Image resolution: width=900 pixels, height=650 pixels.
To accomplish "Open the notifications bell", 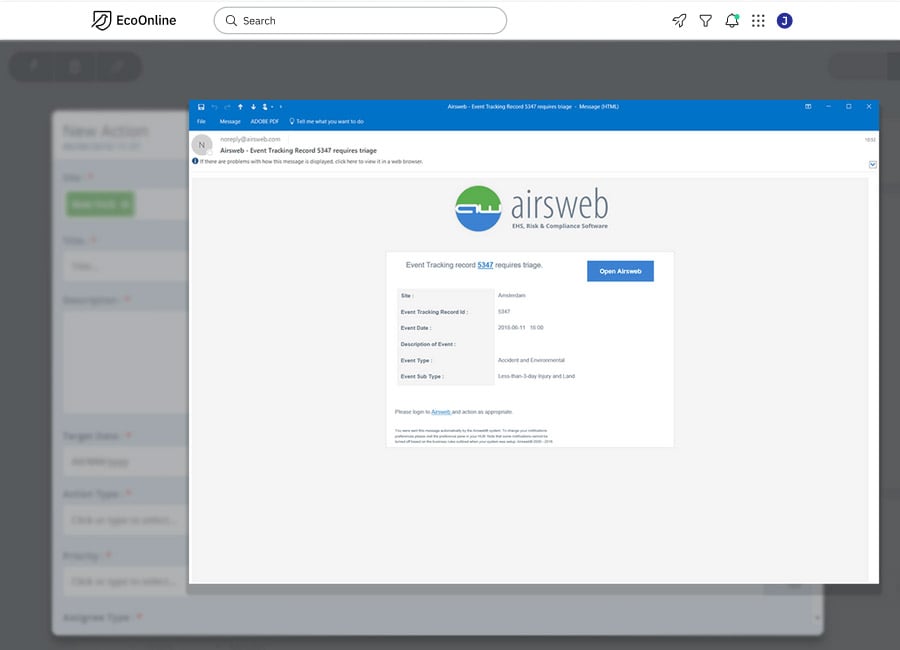I will pos(732,21).
